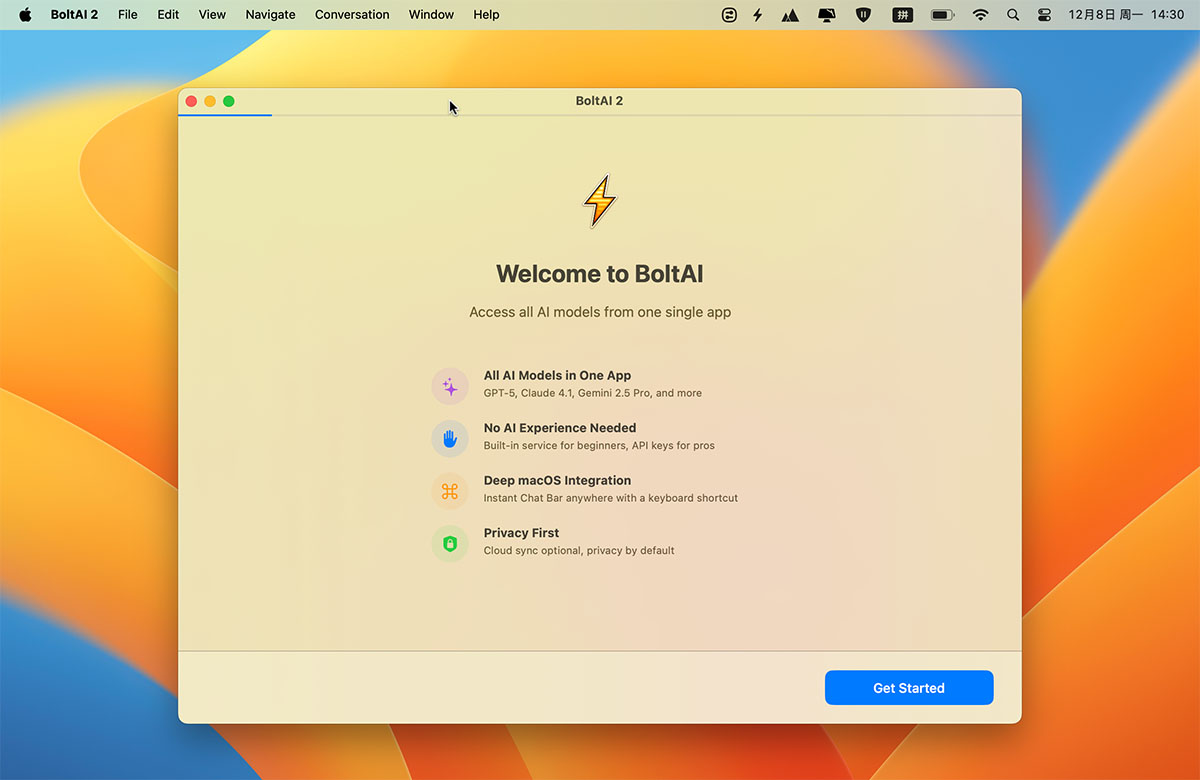Open the BoltAI 2 application menu
Screen dimensions: 1200x780
coord(74,15)
